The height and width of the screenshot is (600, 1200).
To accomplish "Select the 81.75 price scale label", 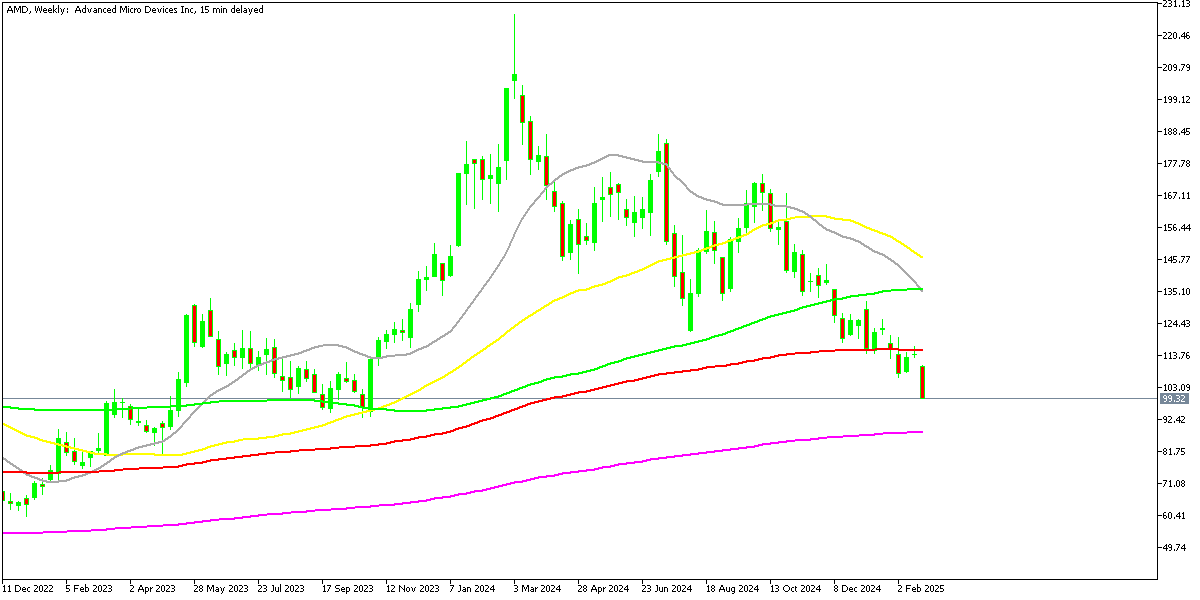I will click(x=1175, y=452).
